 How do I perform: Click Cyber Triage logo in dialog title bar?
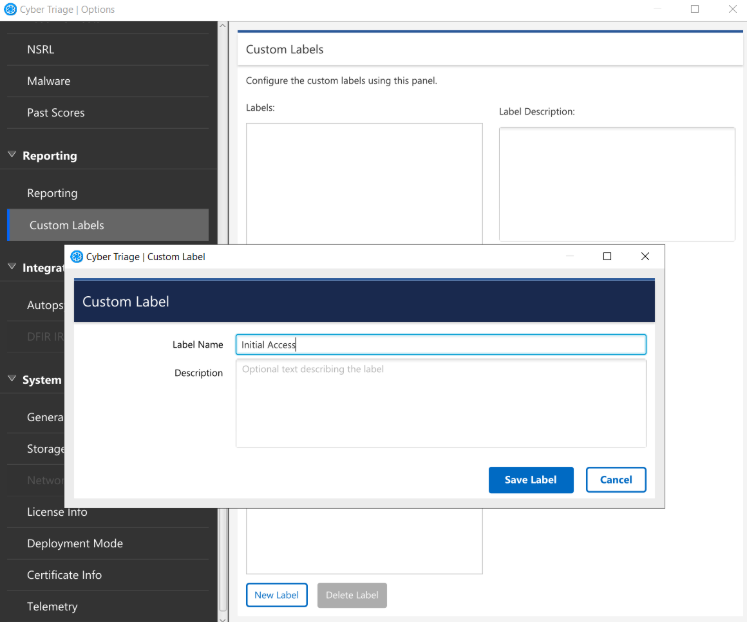[77, 257]
